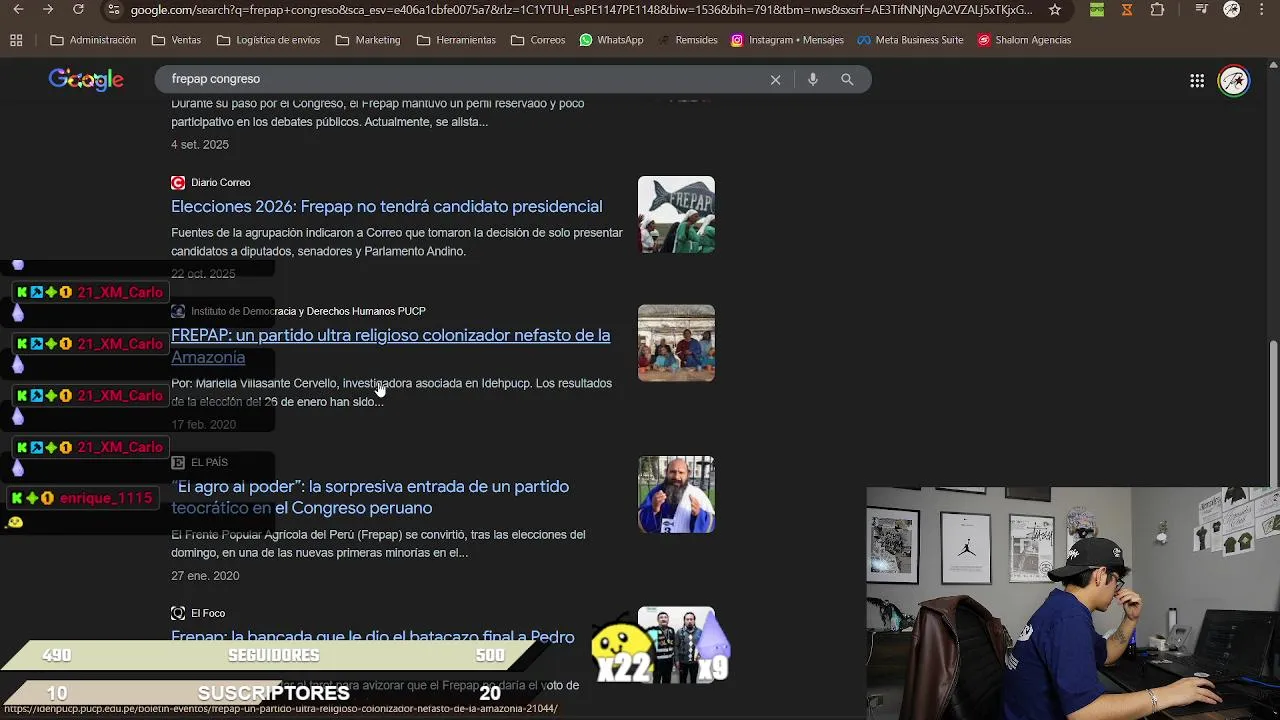Viewport: 1280px width, 720px height.
Task: Bookmark this page with the star icon
Action: [x=1055, y=10]
